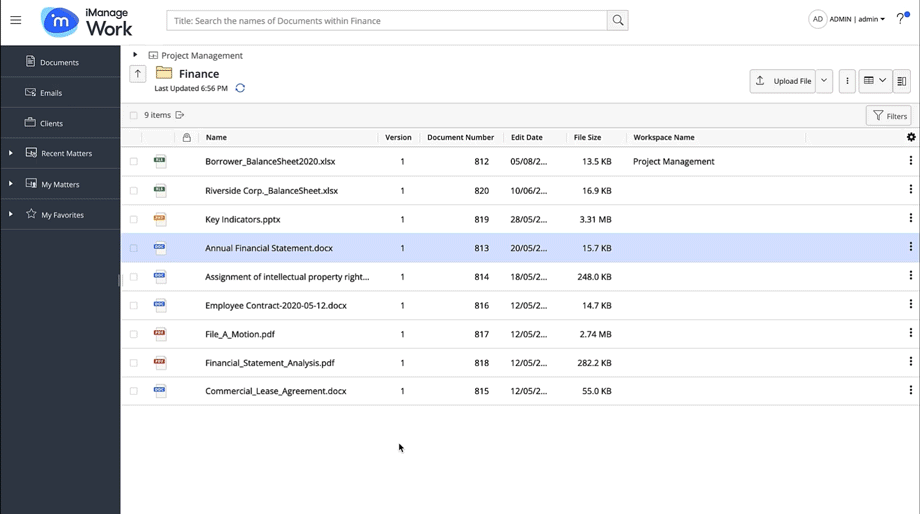
Task: Toggle the preview panel icon
Action: 902,81
